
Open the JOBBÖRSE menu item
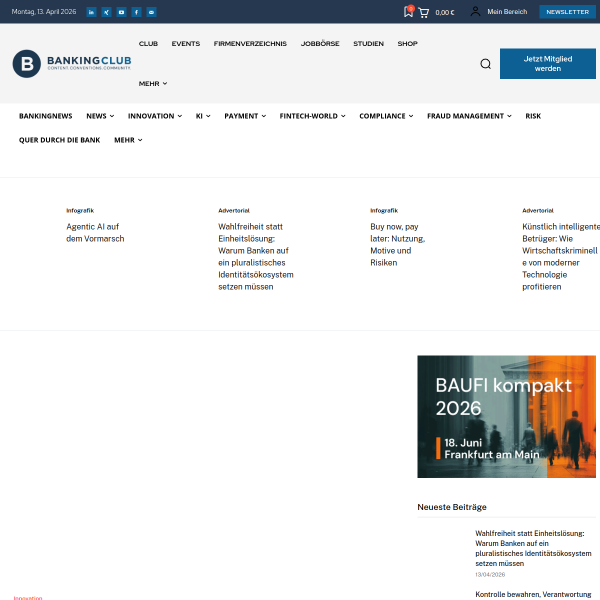pos(320,44)
